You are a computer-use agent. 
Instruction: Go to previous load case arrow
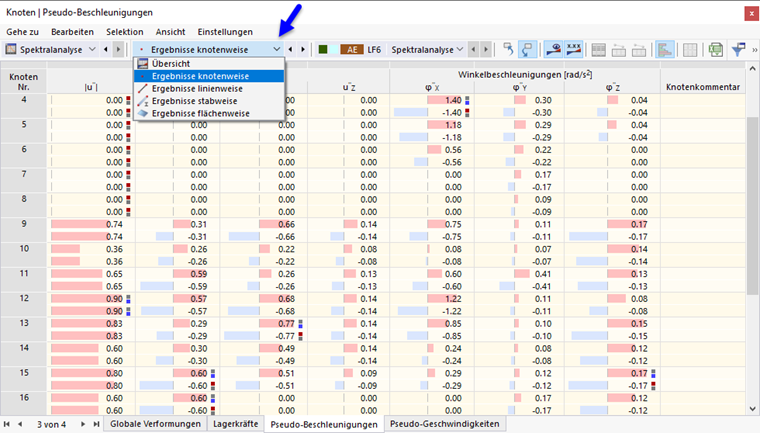474,49
